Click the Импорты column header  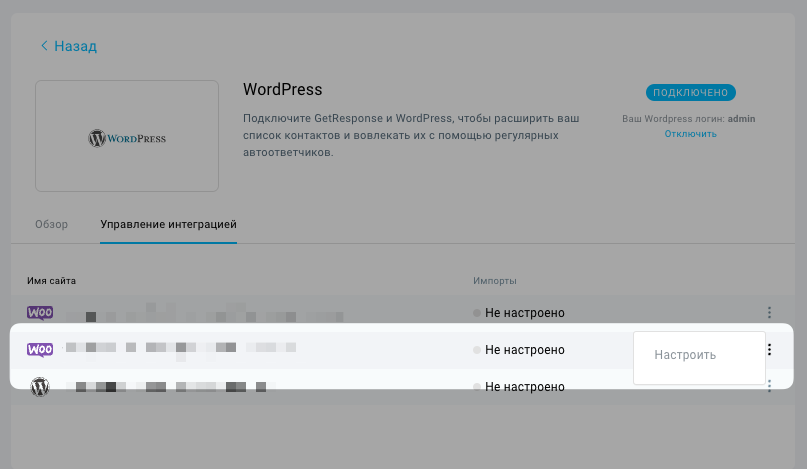[x=495, y=281]
